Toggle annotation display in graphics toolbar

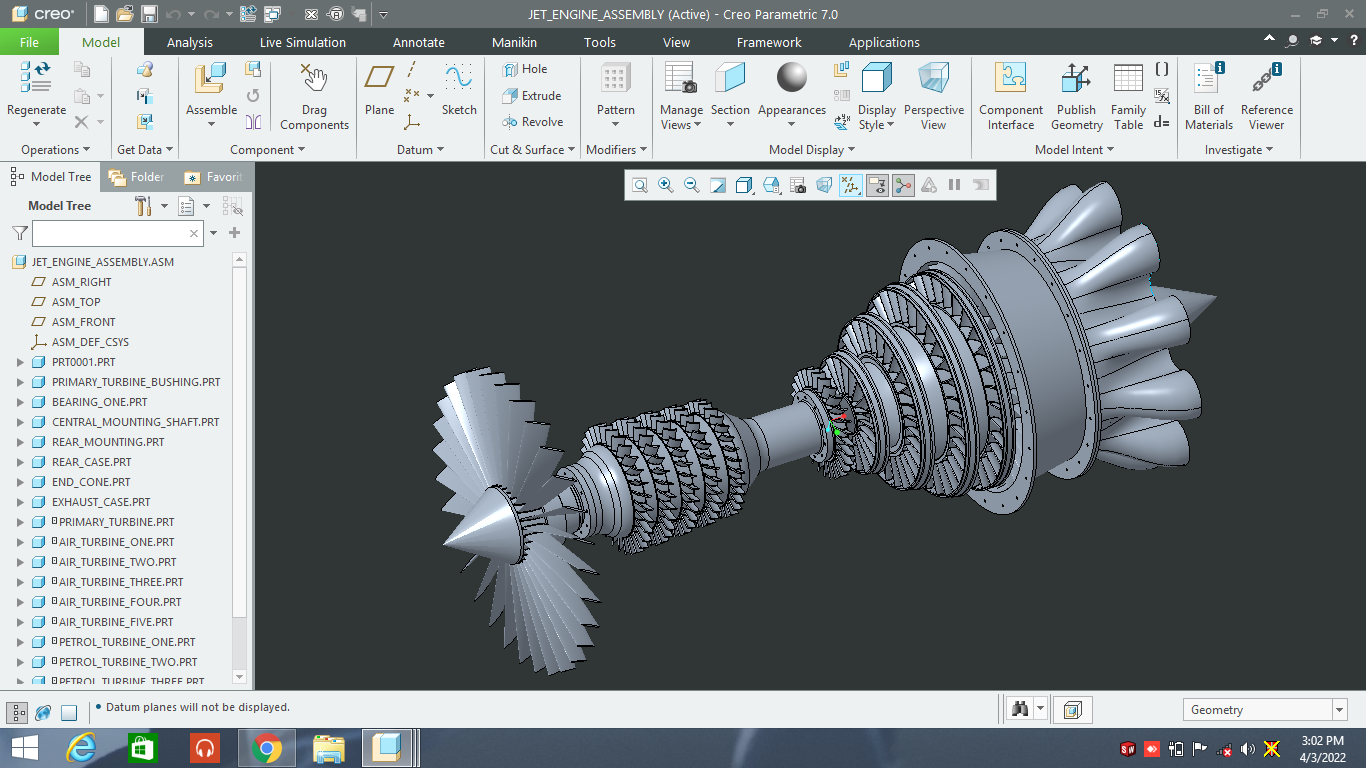point(877,185)
